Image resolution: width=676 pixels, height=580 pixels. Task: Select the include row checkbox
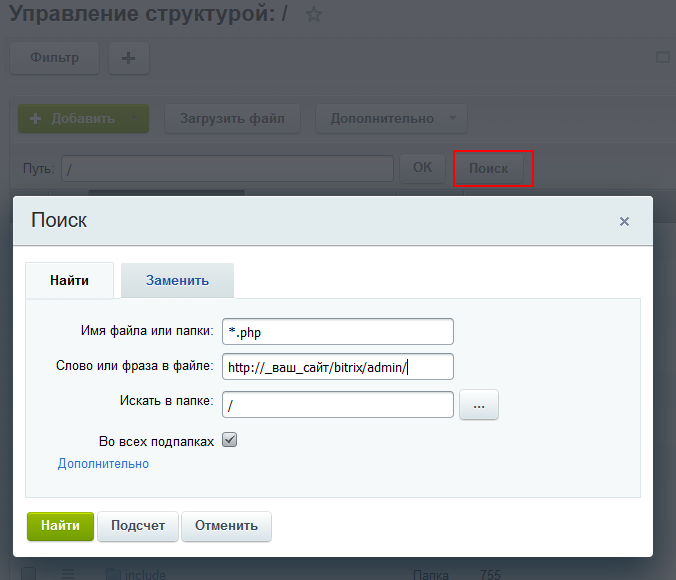[29, 574]
